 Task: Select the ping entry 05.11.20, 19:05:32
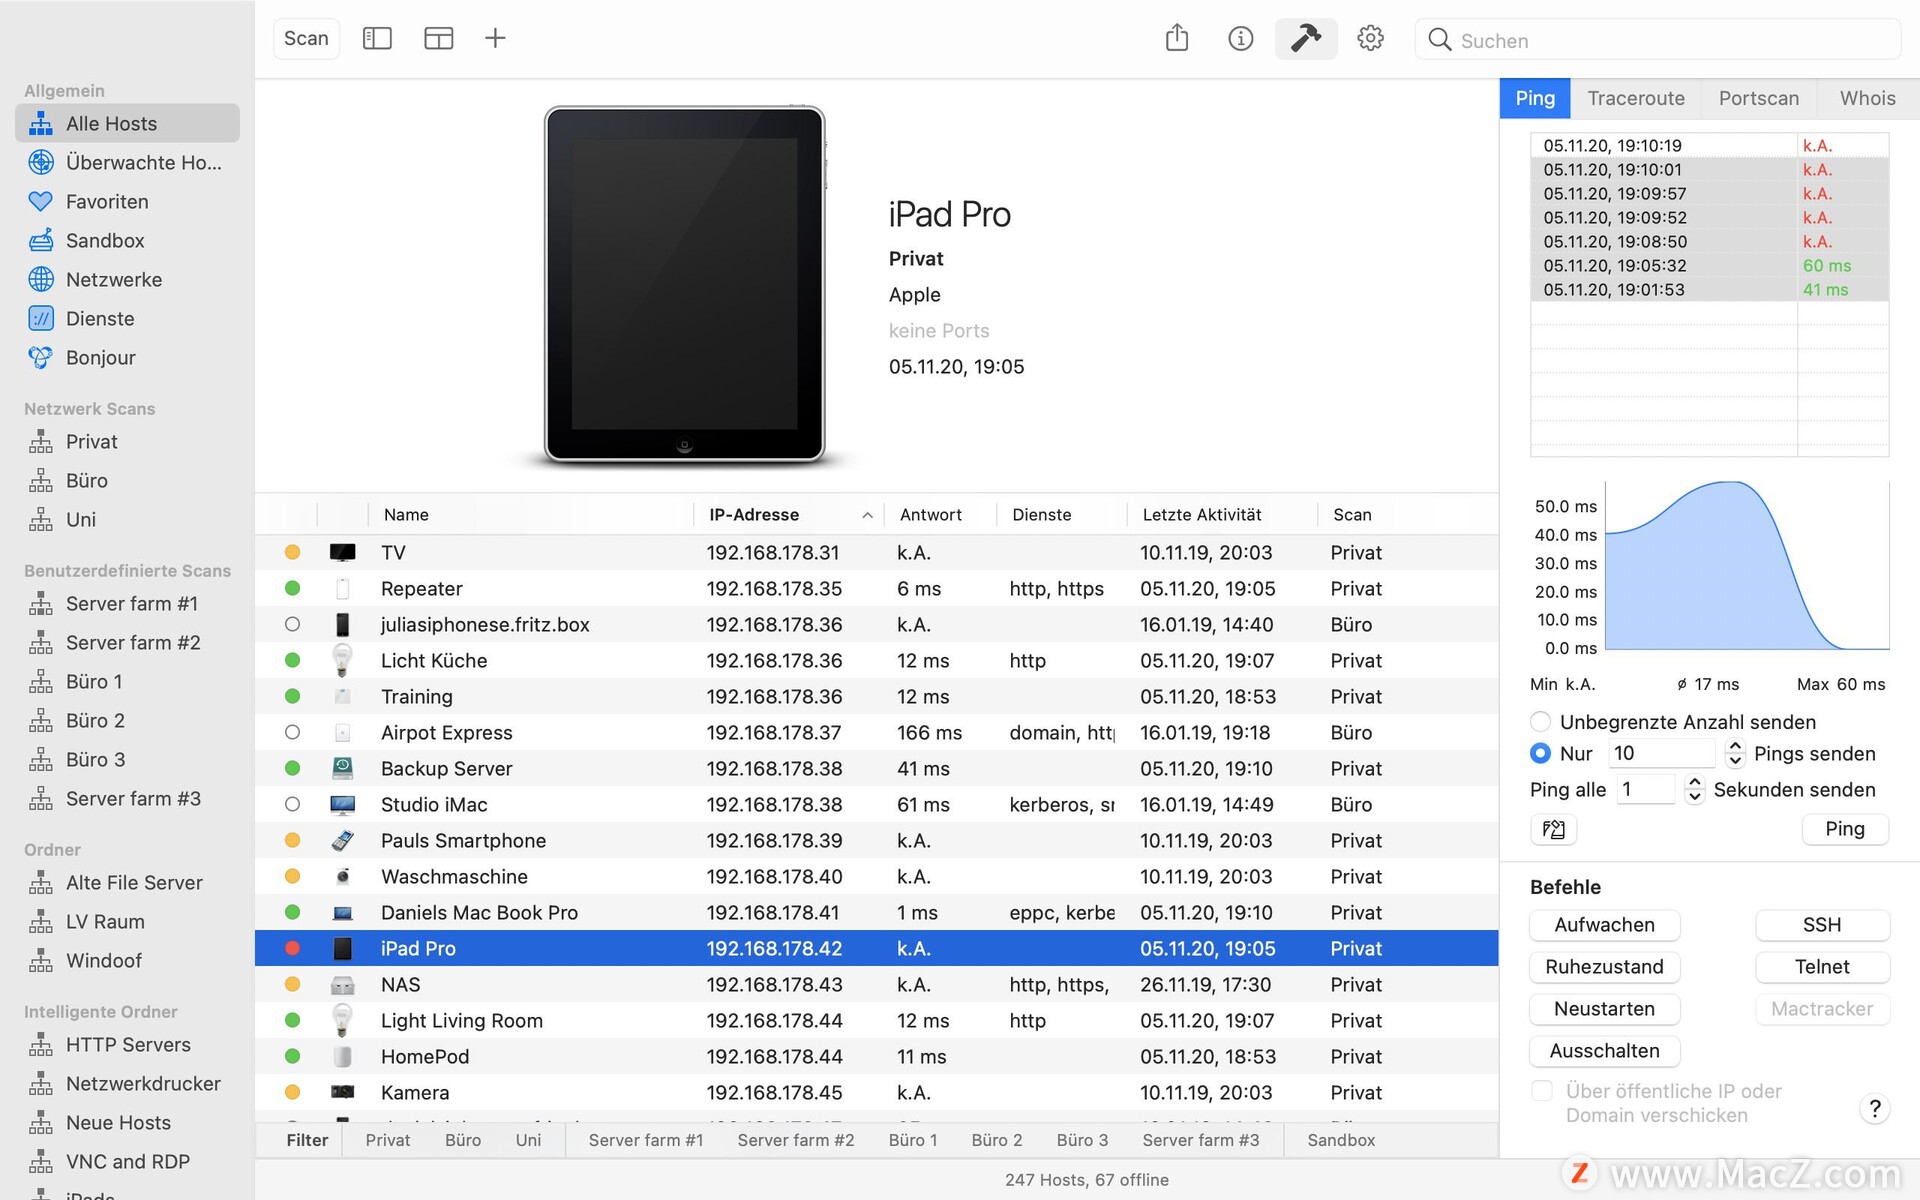(1709, 265)
